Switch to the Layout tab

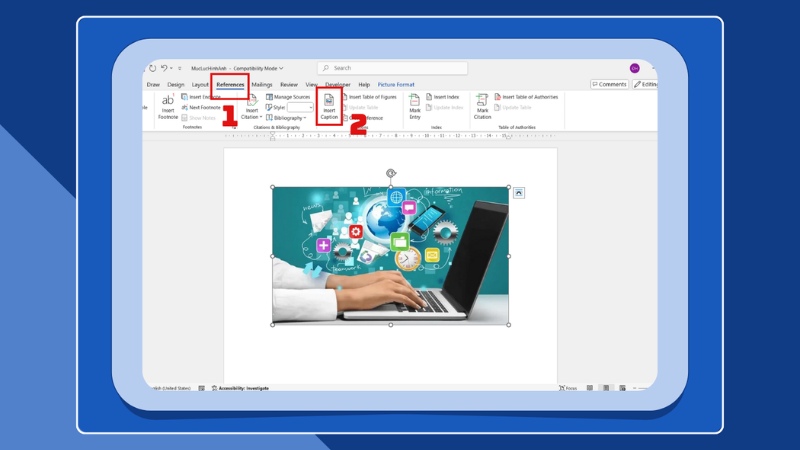point(200,85)
